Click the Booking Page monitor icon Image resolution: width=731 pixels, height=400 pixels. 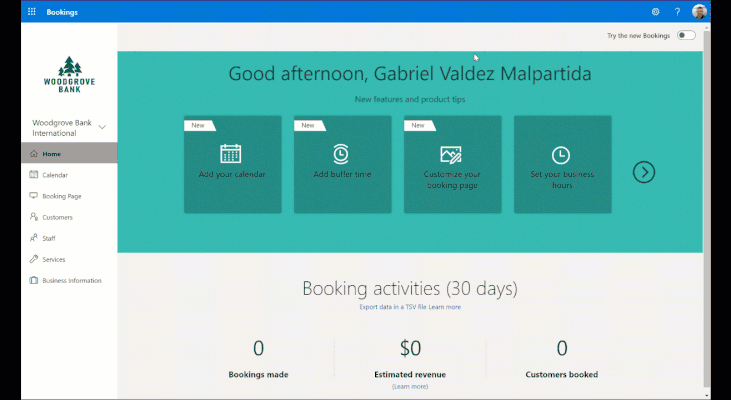point(34,196)
